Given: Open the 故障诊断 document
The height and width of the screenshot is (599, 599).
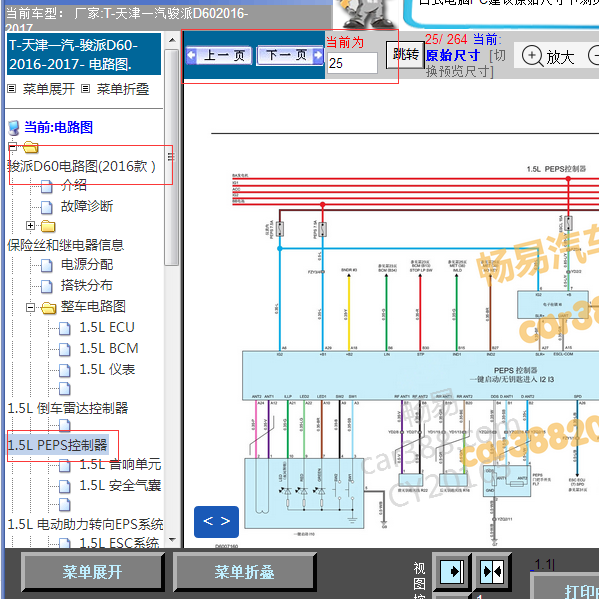Looking at the screenshot, I should click(87, 206).
